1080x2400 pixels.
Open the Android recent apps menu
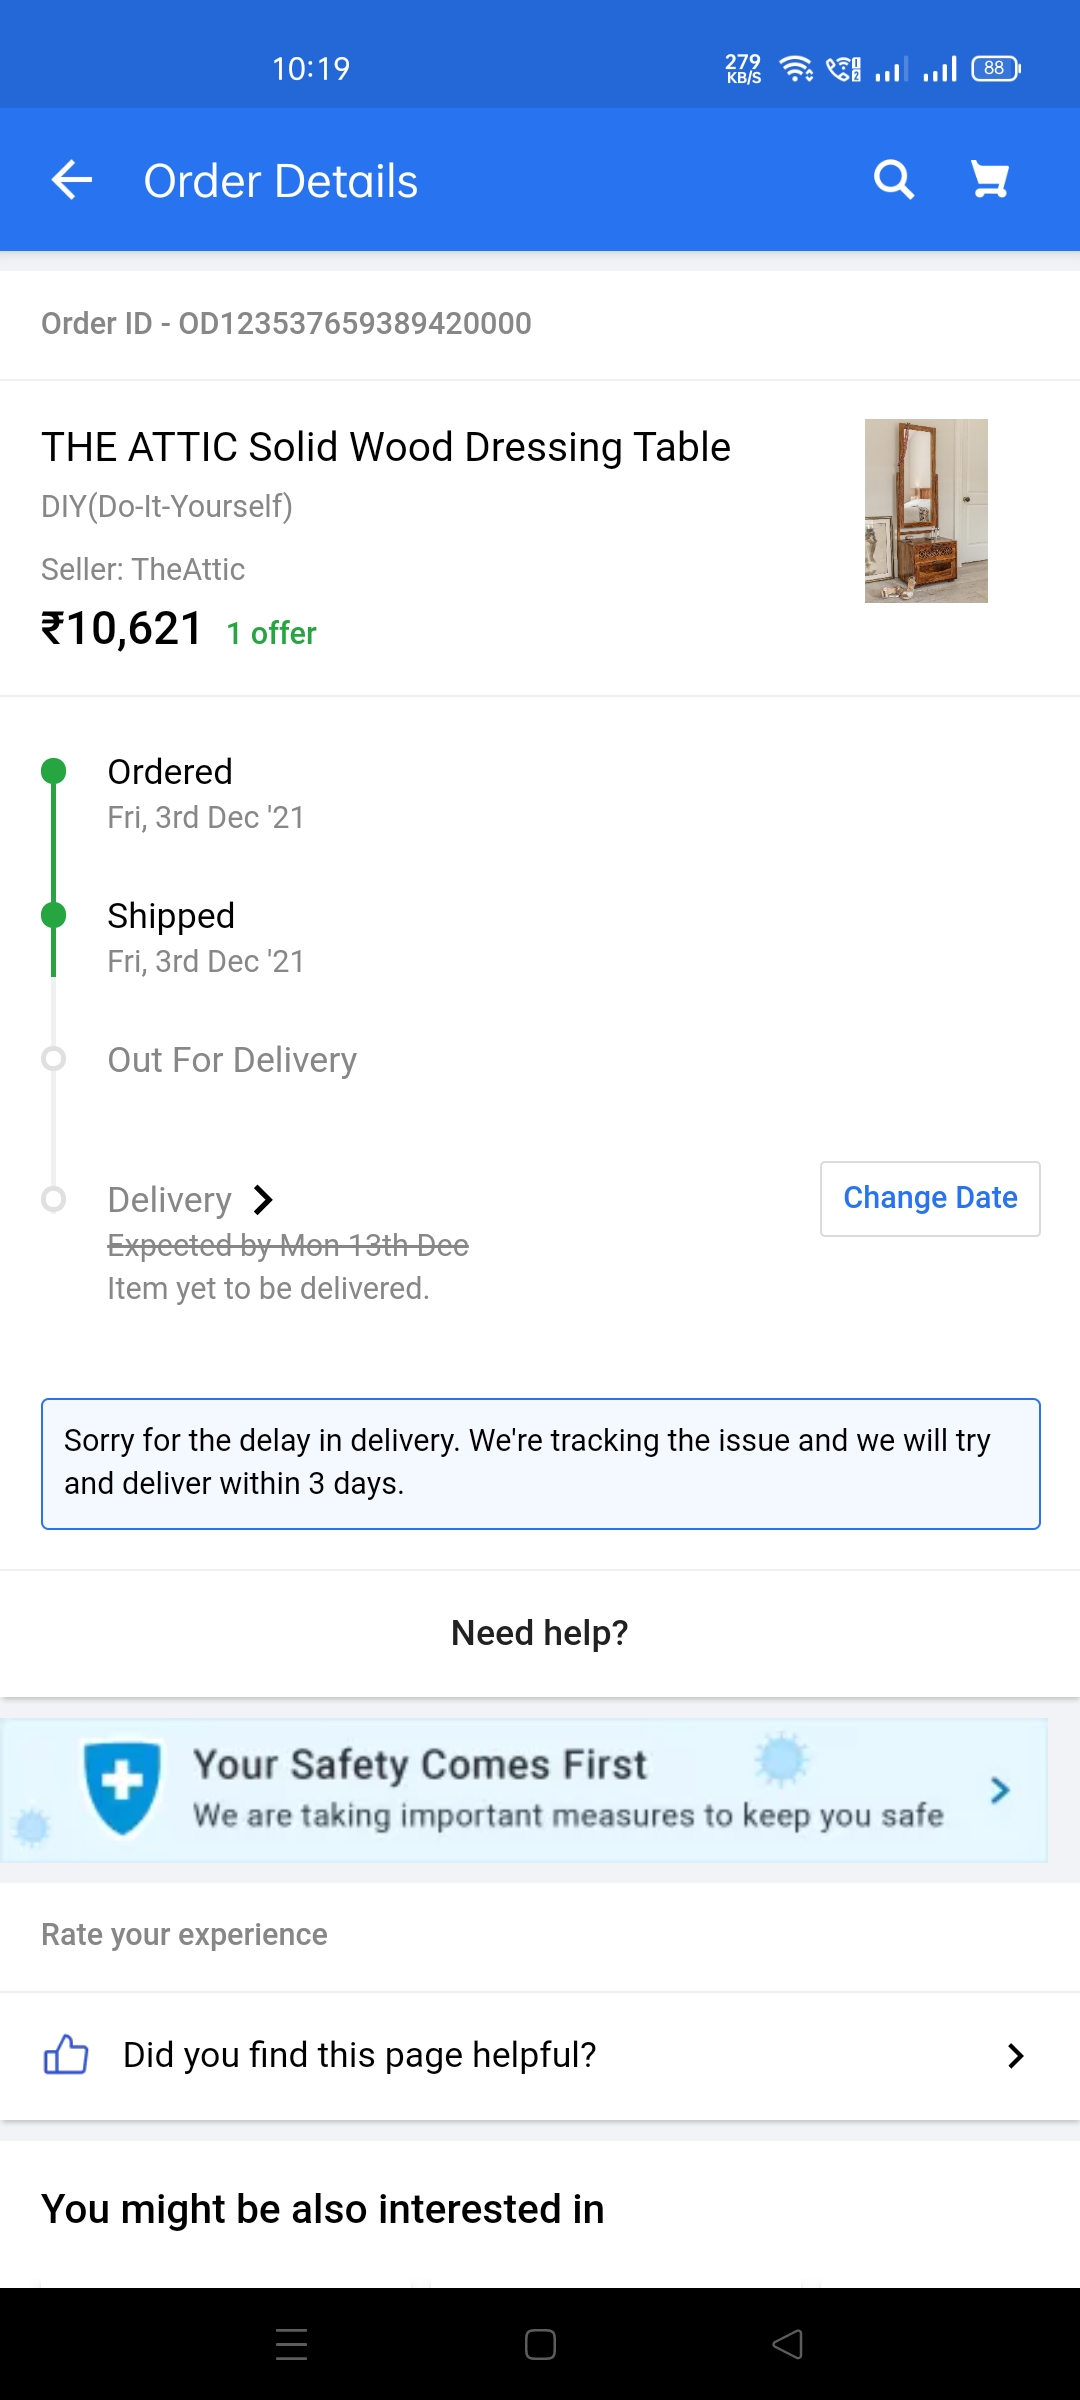291,2344
